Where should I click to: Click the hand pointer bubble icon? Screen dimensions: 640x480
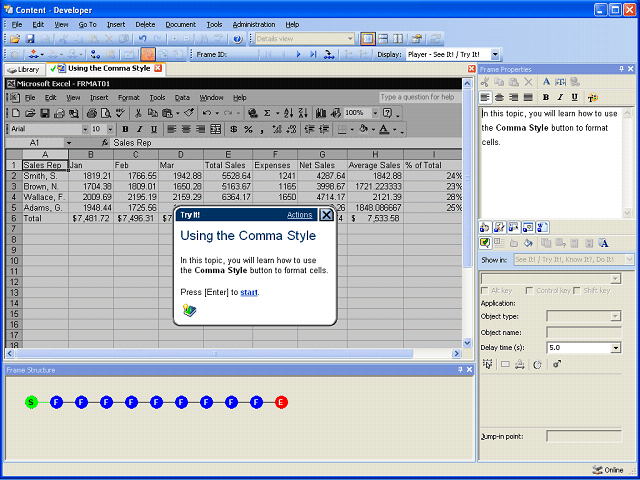pyautogui.click(x=485, y=227)
